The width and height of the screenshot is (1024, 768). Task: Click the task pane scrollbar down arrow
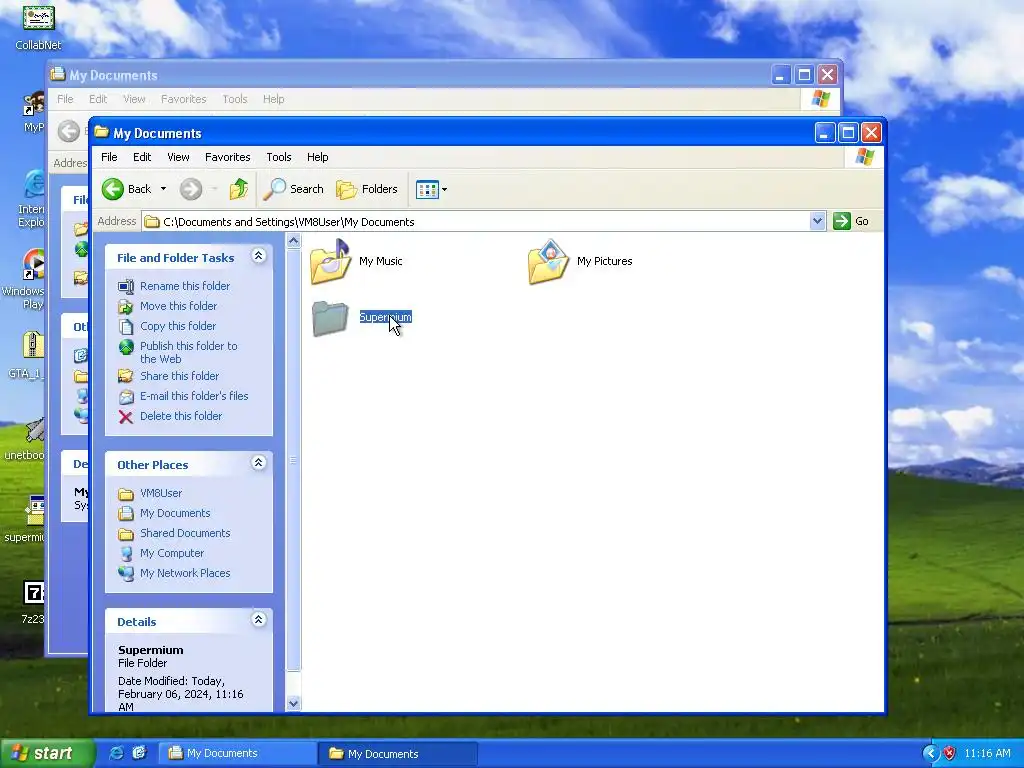coord(293,703)
